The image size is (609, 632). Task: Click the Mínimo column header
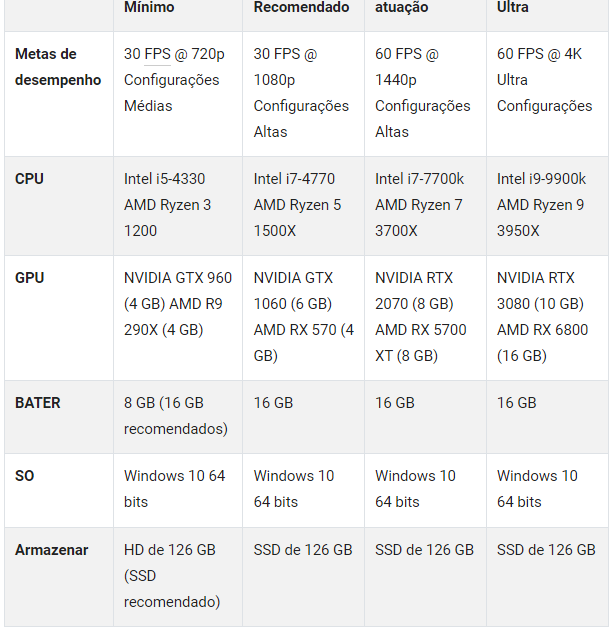pyautogui.click(x=149, y=8)
